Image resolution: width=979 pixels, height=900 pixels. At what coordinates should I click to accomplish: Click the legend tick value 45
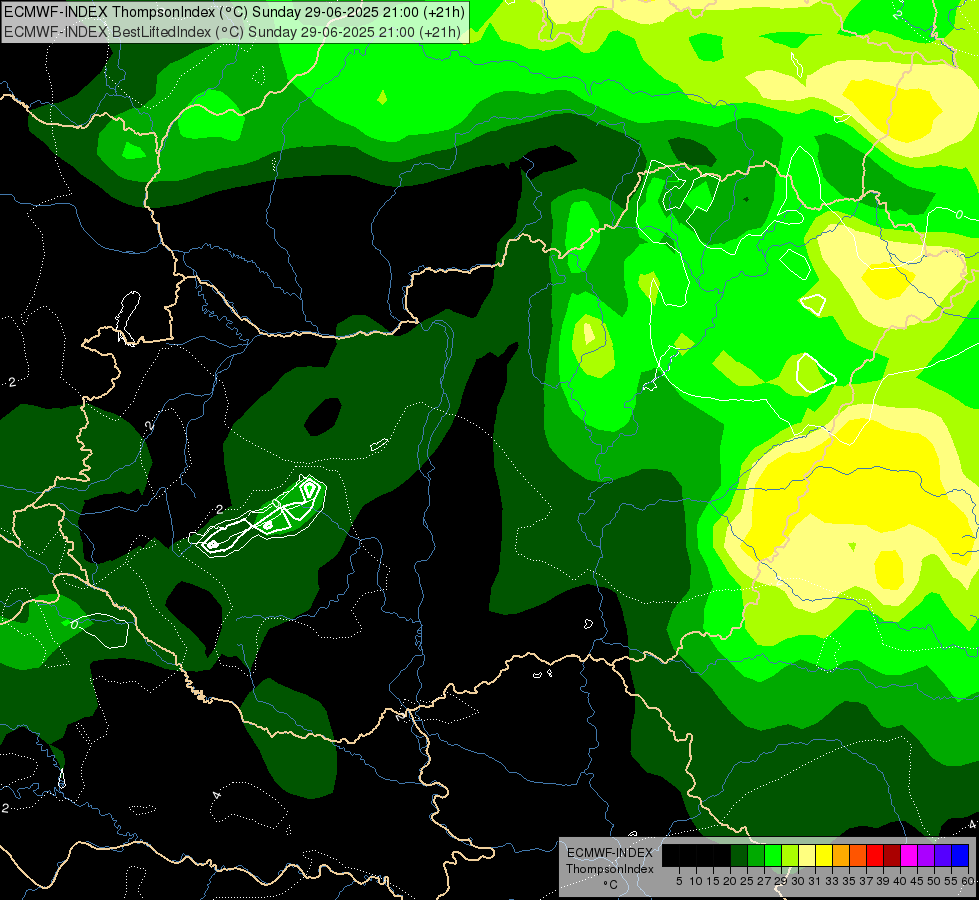[917, 881]
